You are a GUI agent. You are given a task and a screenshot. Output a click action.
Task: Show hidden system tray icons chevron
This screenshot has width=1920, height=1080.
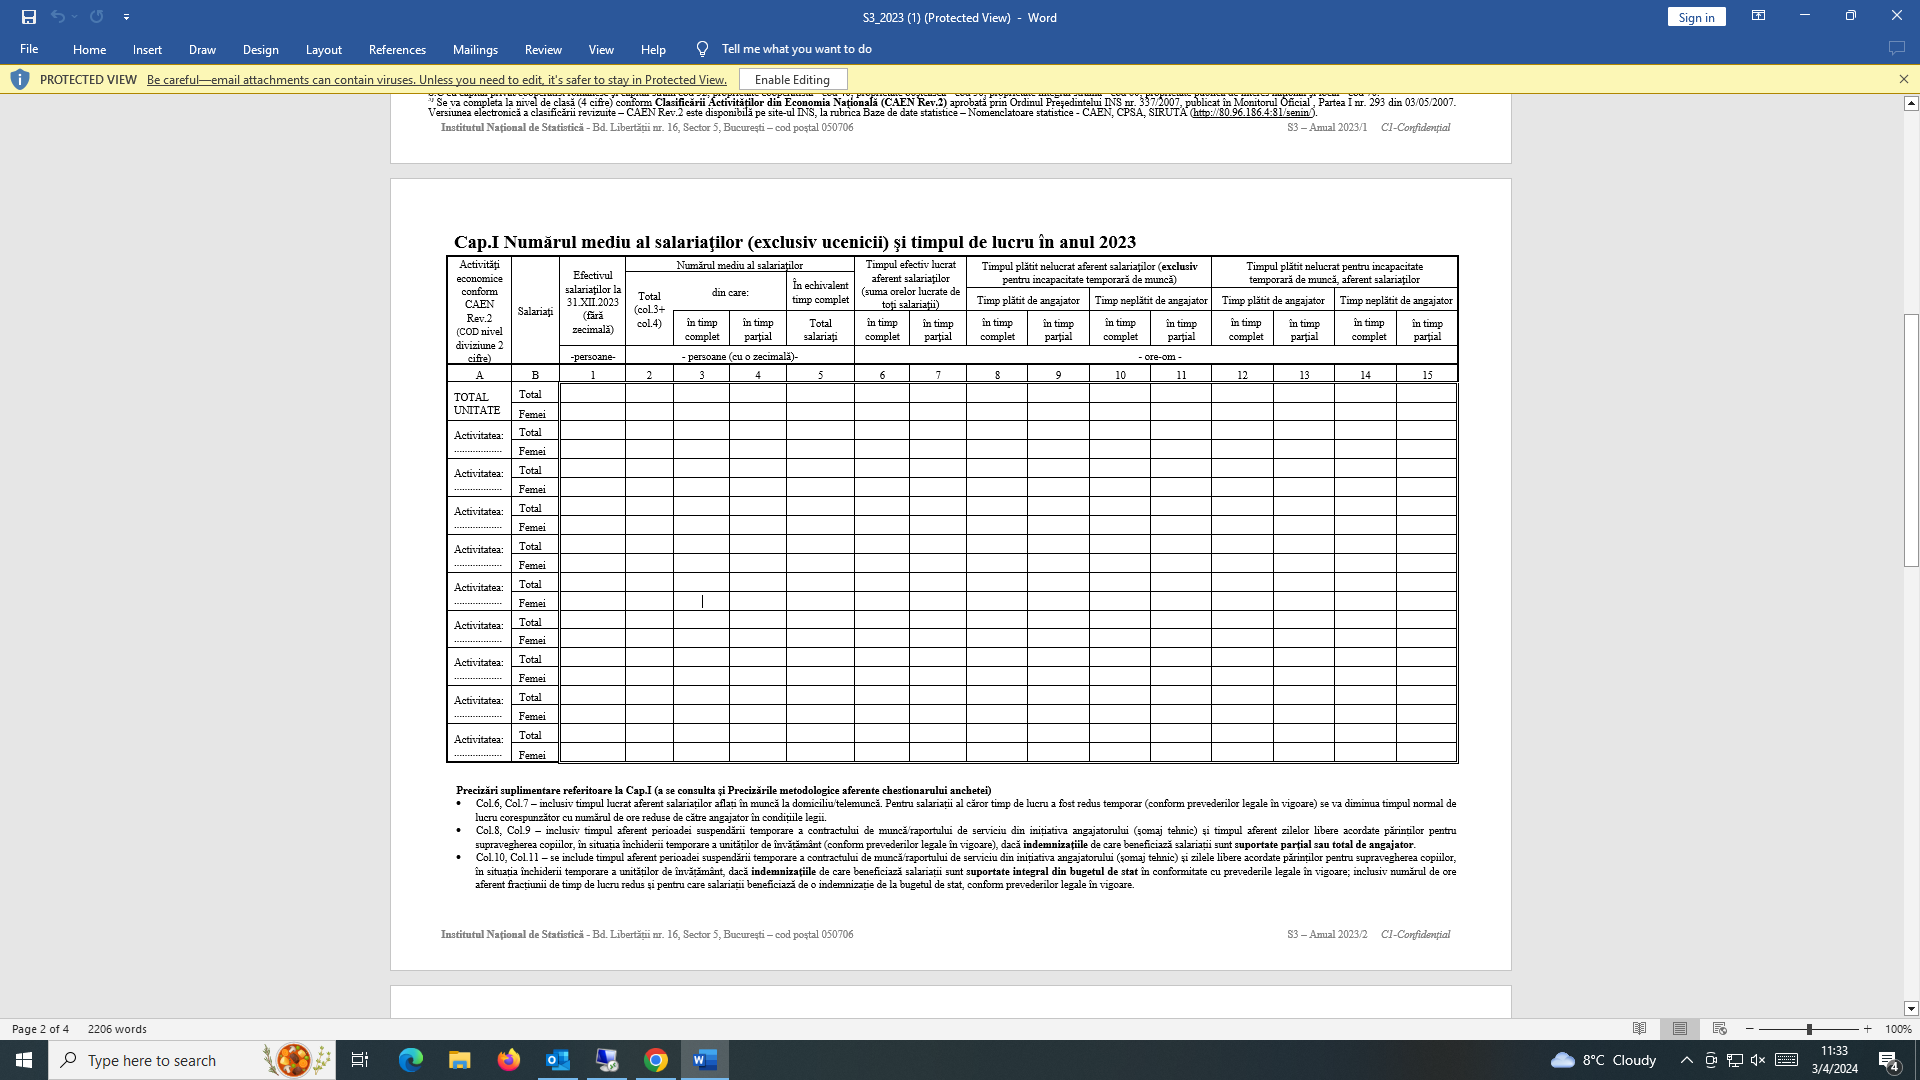pos(1686,1060)
